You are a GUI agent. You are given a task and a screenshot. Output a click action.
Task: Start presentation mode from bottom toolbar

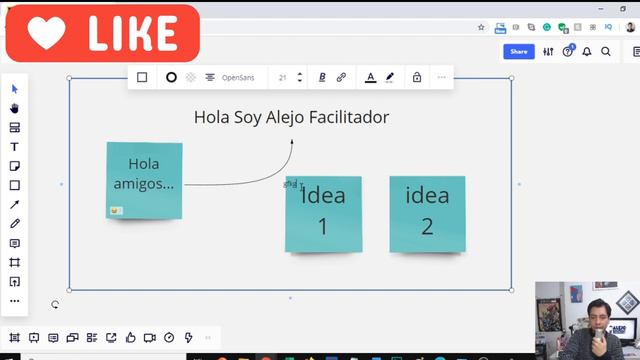[x=34, y=338]
